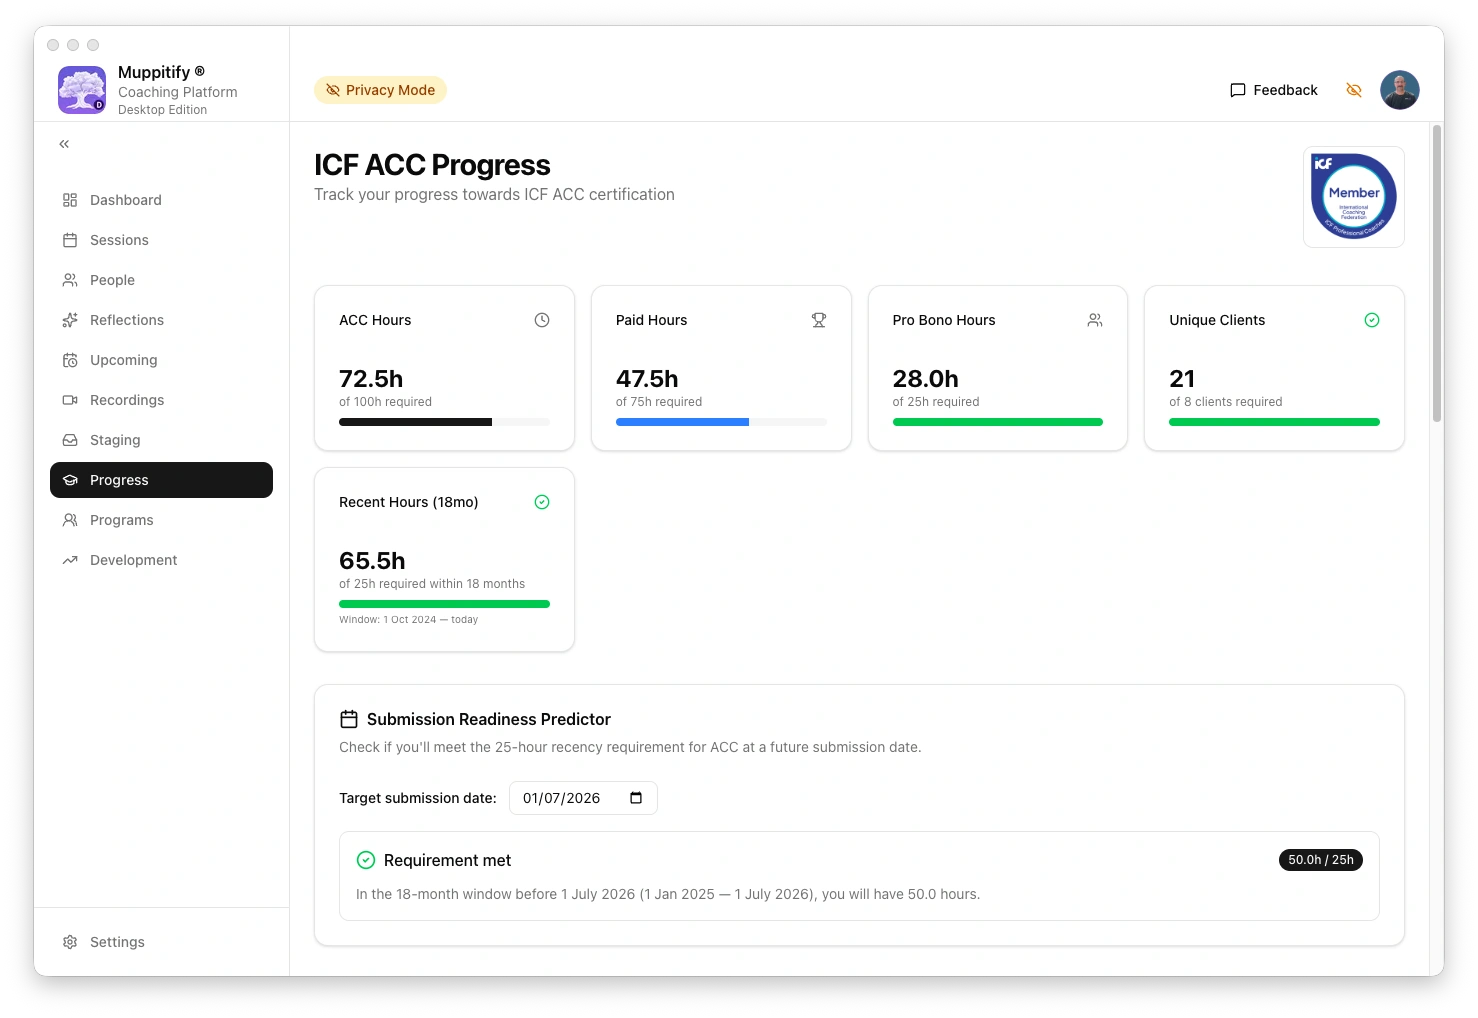Click the check circle on Recent Hours card
Image resolution: width=1478 pixels, height=1018 pixels.
click(542, 502)
